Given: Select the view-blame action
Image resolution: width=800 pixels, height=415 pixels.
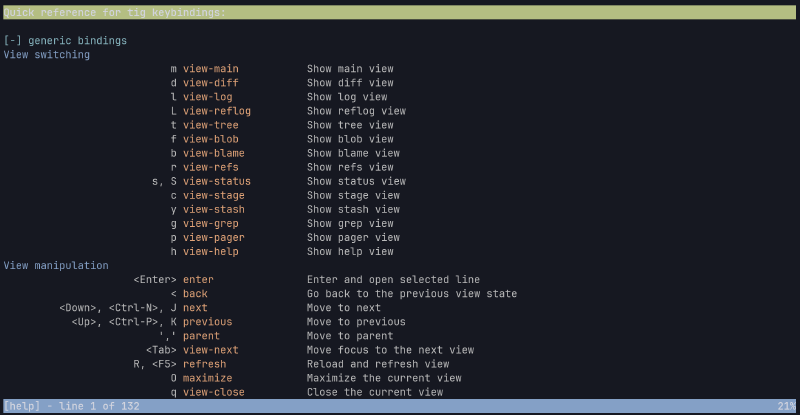Looking at the screenshot, I should tap(213, 153).
